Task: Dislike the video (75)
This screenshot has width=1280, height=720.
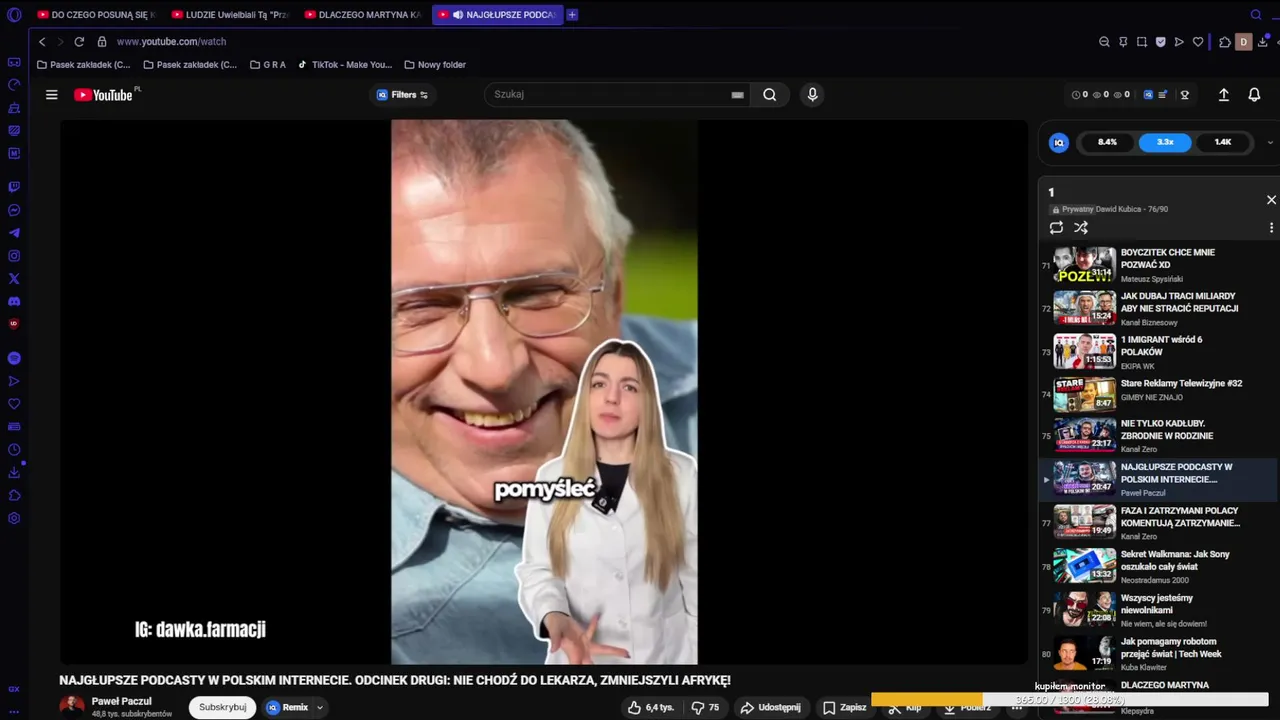Action: click(705, 707)
